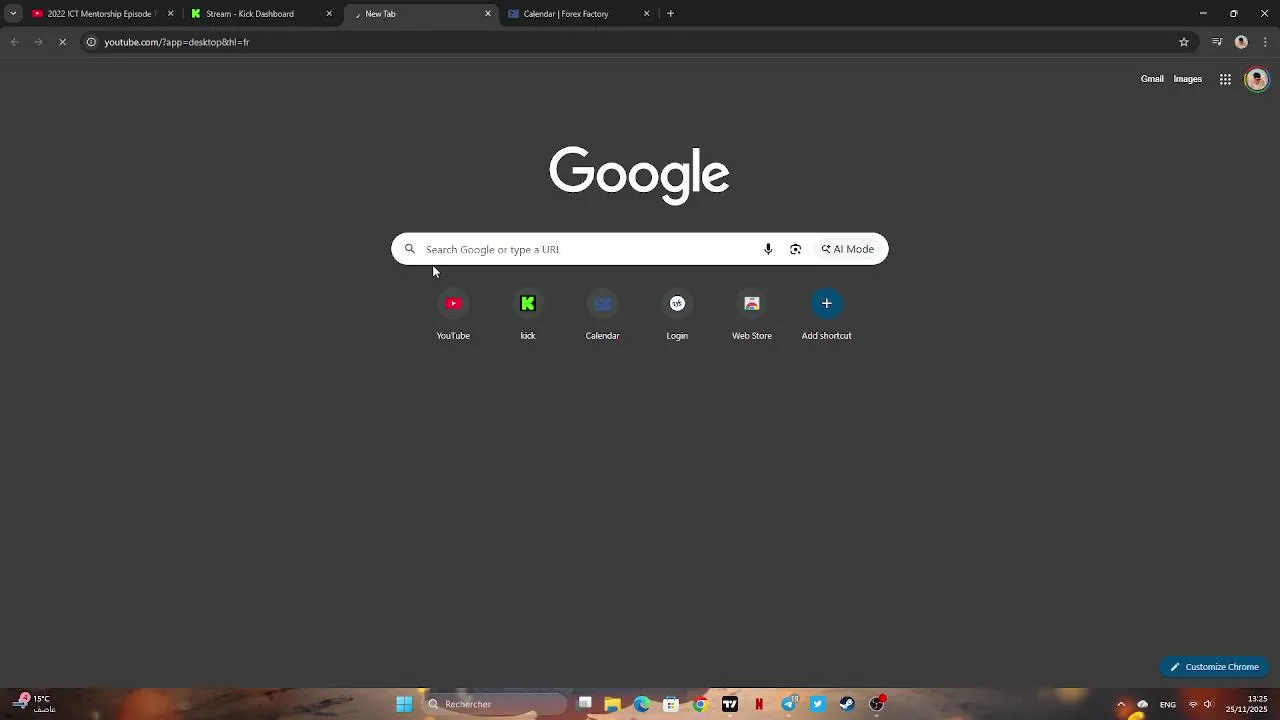Click the ENG language indicator
This screenshot has width=1280, height=720.
click(1167, 704)
